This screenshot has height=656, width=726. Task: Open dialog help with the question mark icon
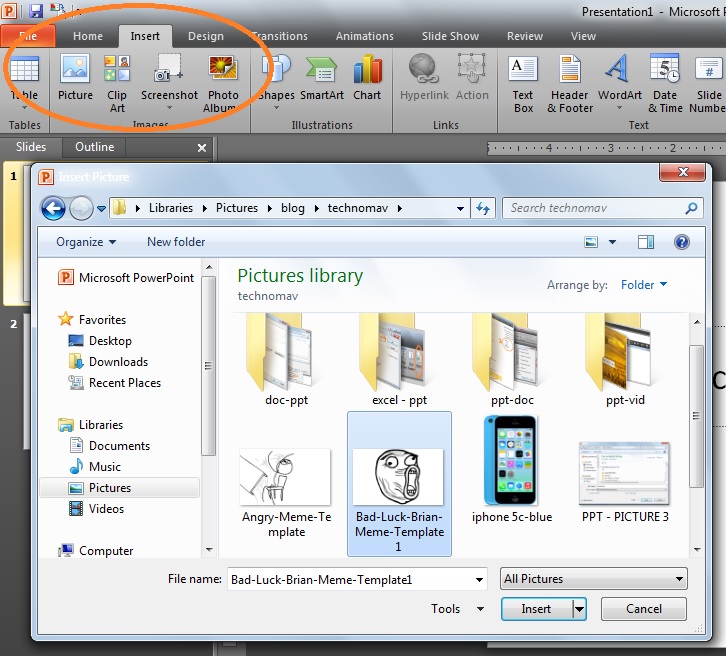[682, 242]
